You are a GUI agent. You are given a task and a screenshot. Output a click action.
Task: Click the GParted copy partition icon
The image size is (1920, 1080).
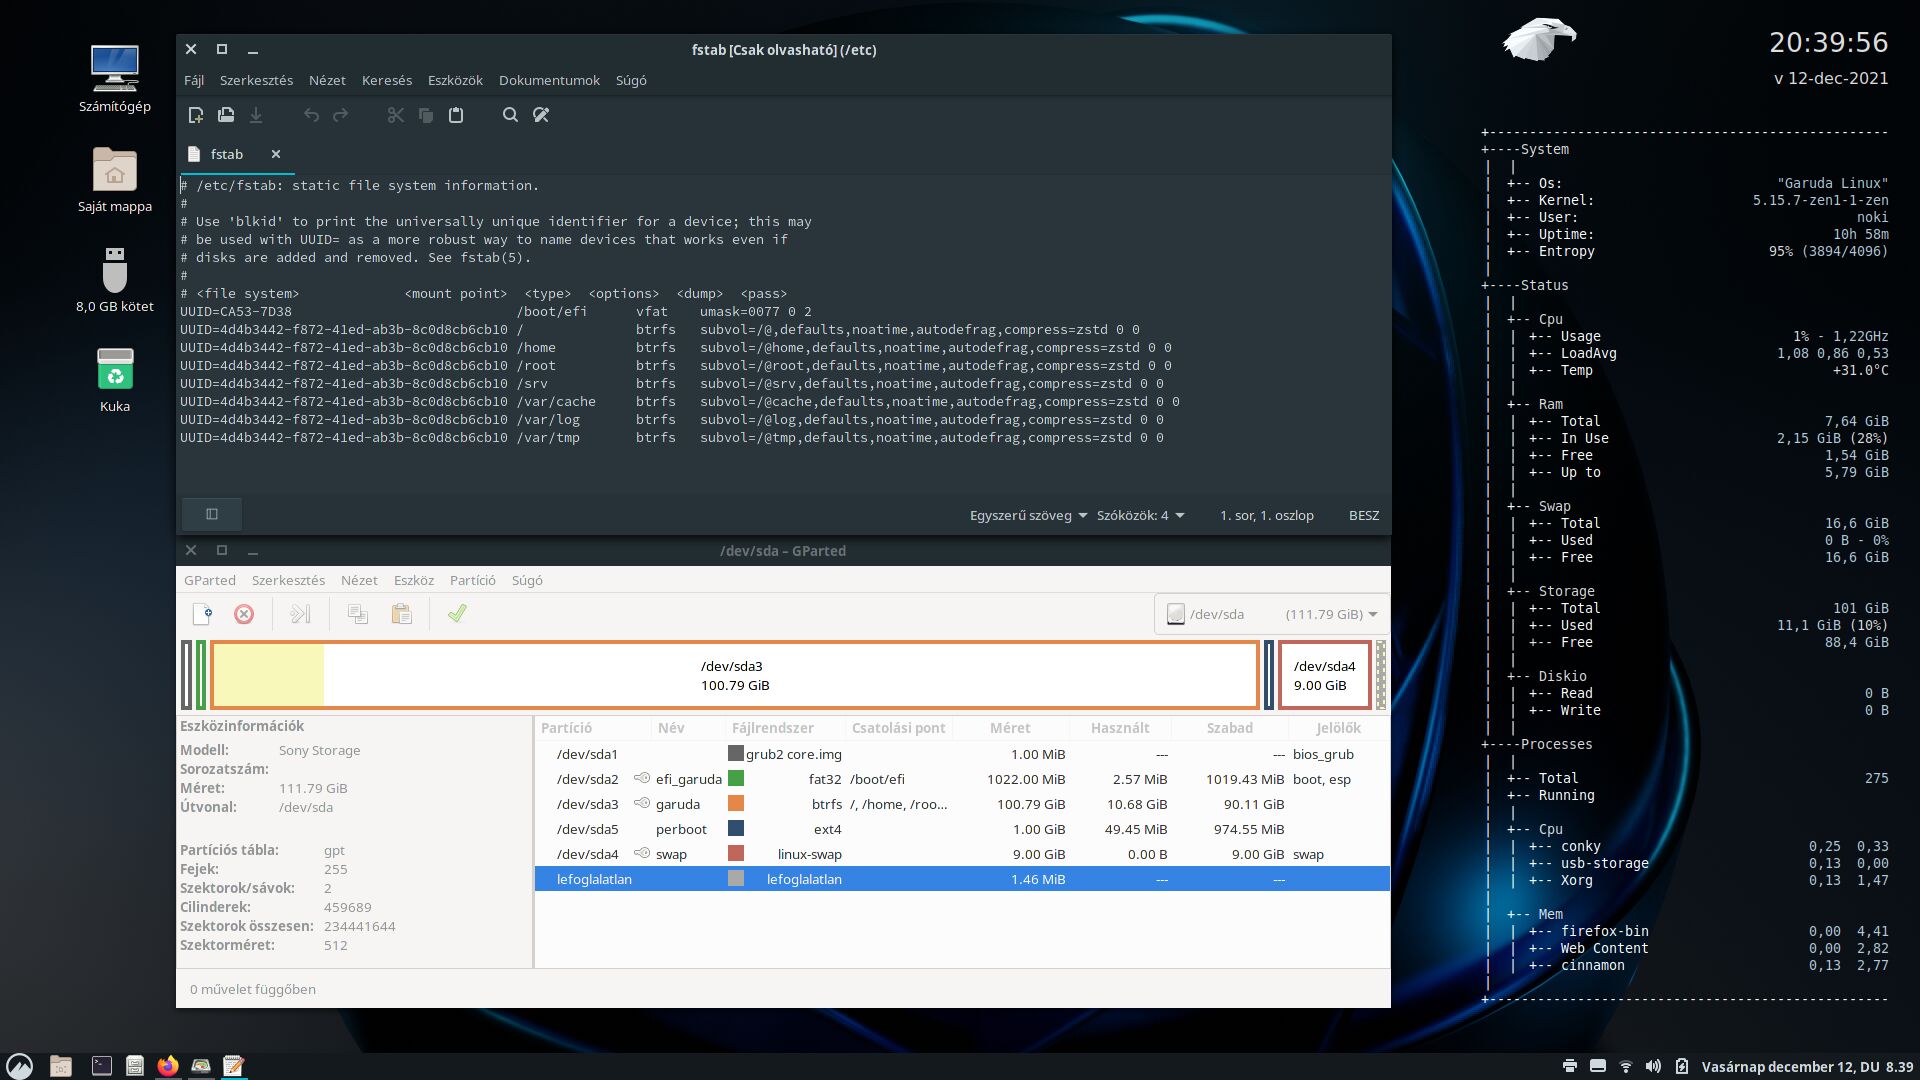[x=357, y=614]
